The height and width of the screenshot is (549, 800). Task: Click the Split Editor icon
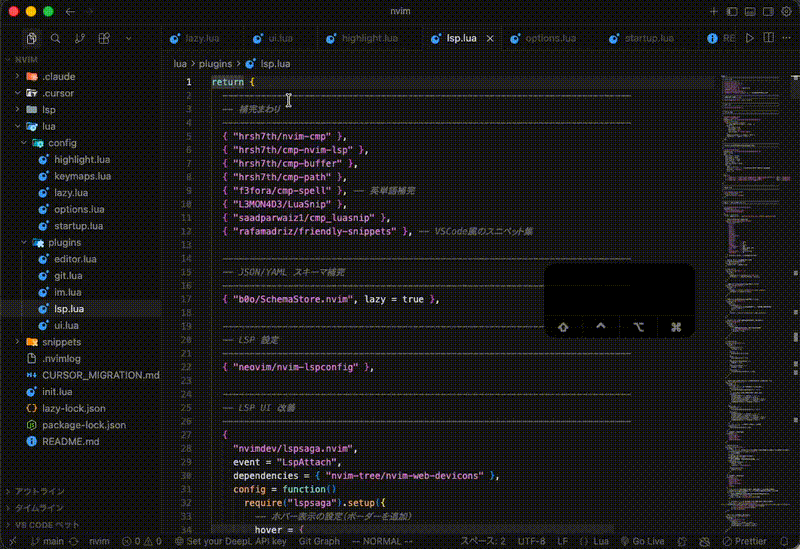pyautogui.click(x=766, y=38)
